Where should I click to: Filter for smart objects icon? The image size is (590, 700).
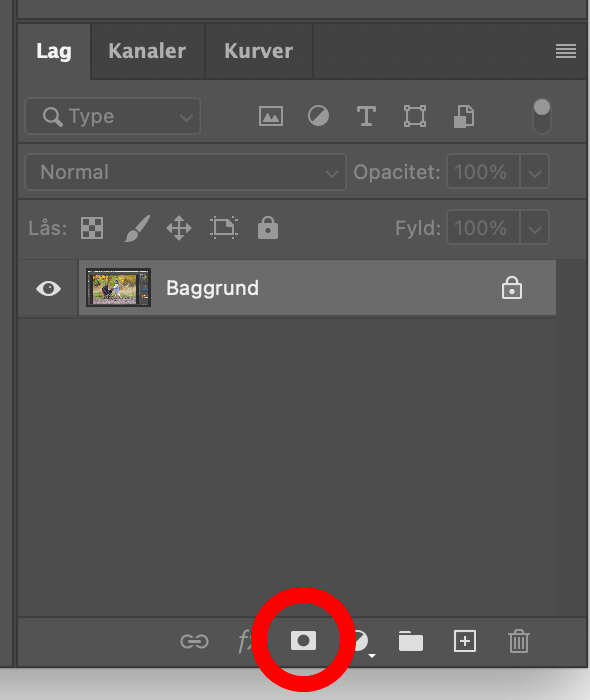point(464,117)
